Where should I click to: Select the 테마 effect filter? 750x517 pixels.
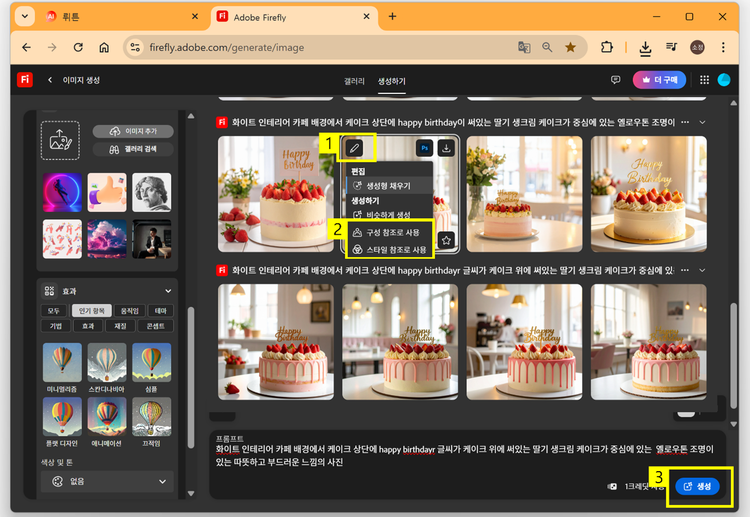160,311
